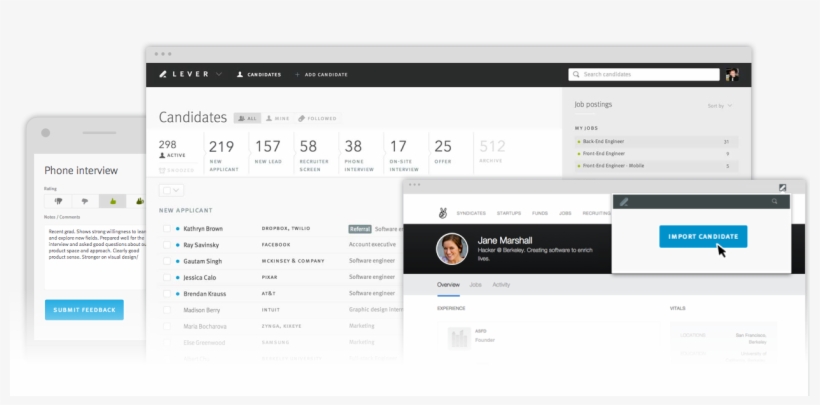Click the search magnifier in the import popup
This screenshot has width=820, height=405.
point(773,202)
